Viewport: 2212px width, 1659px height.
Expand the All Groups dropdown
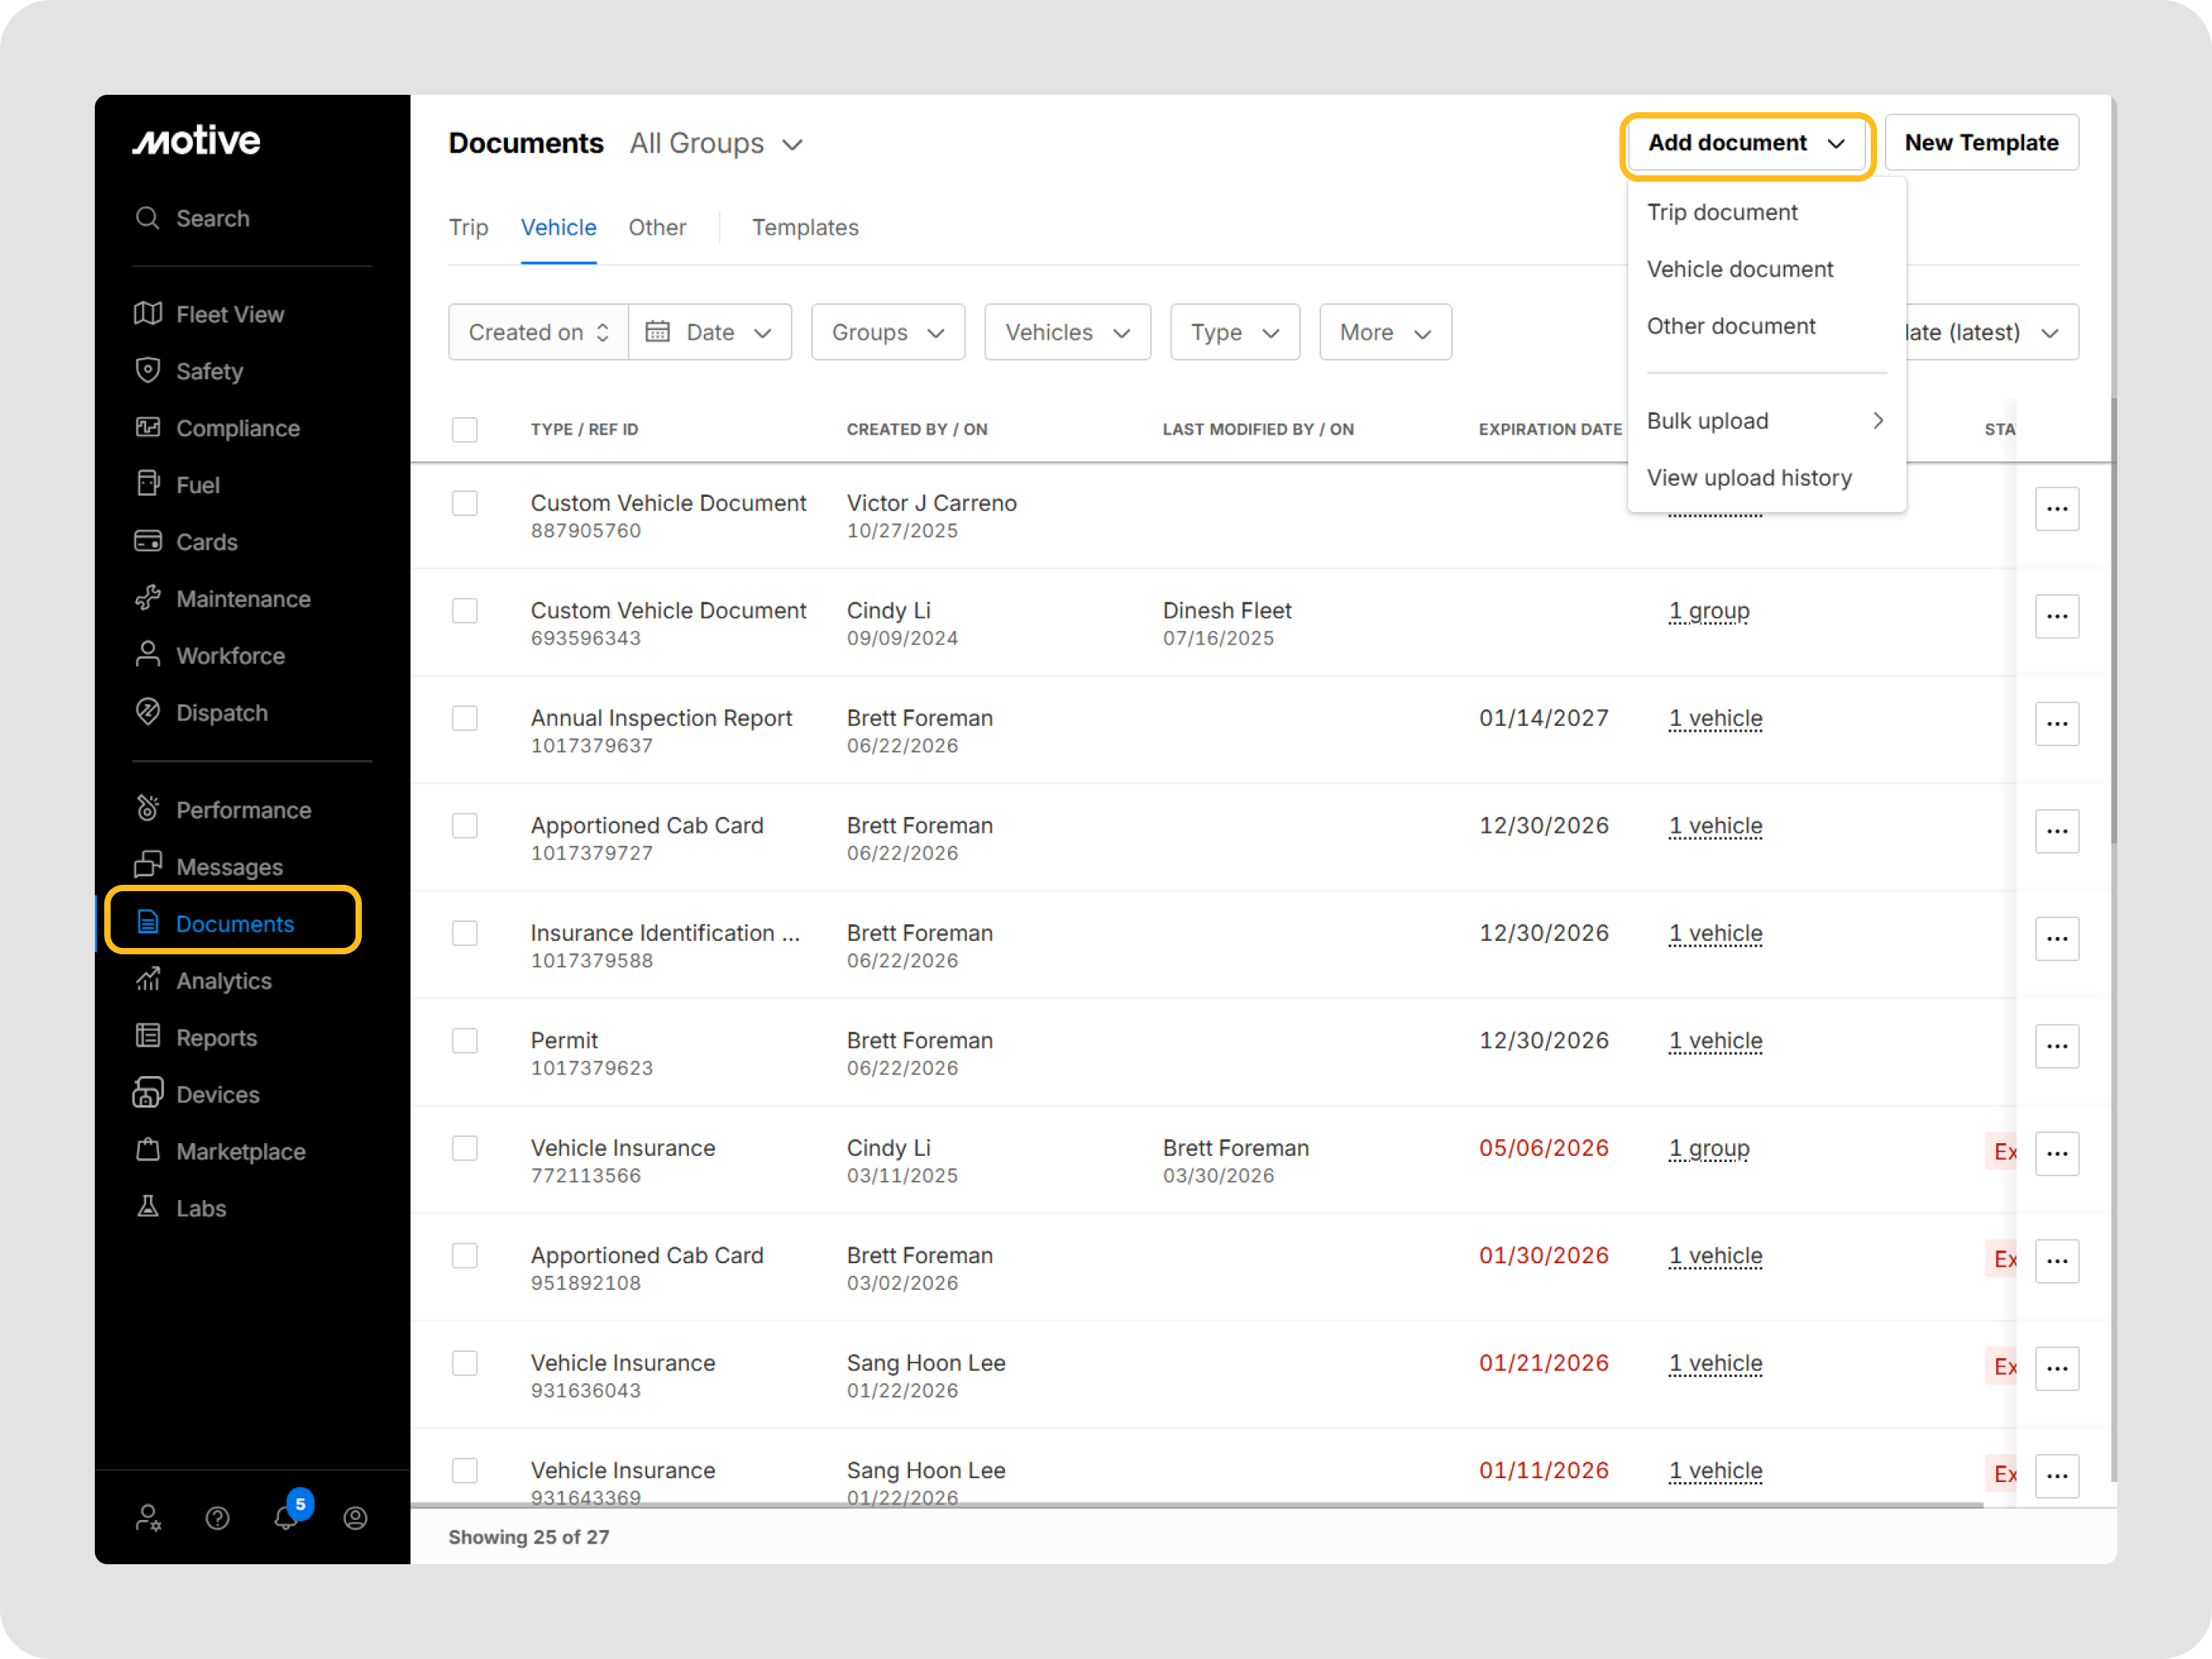(x=716, y=143)
